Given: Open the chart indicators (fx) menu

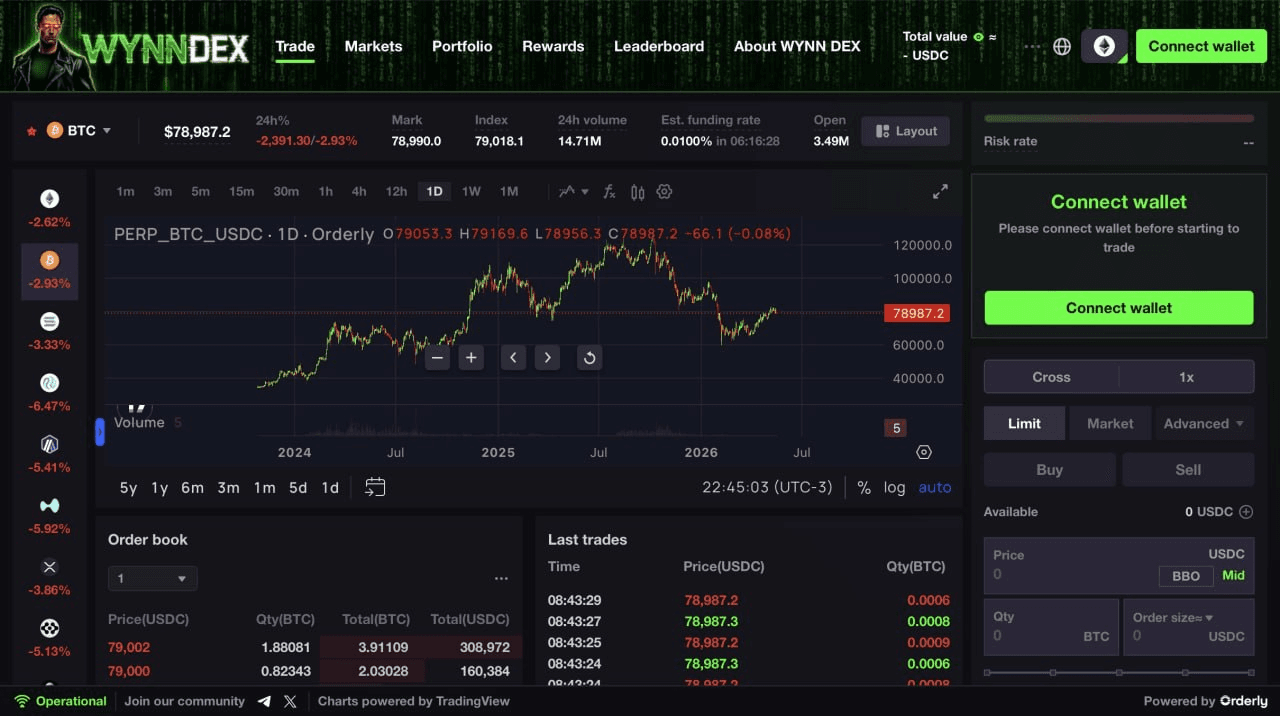Looking at the screenshot, I should pos(609,191).
